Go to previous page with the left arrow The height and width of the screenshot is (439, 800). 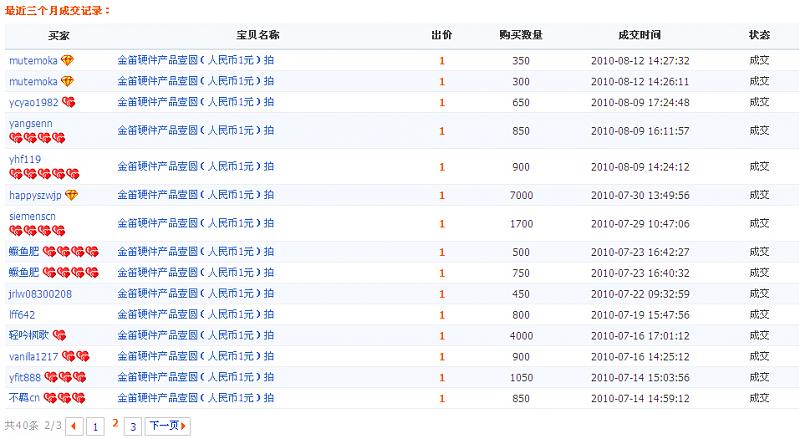(74, 426)
